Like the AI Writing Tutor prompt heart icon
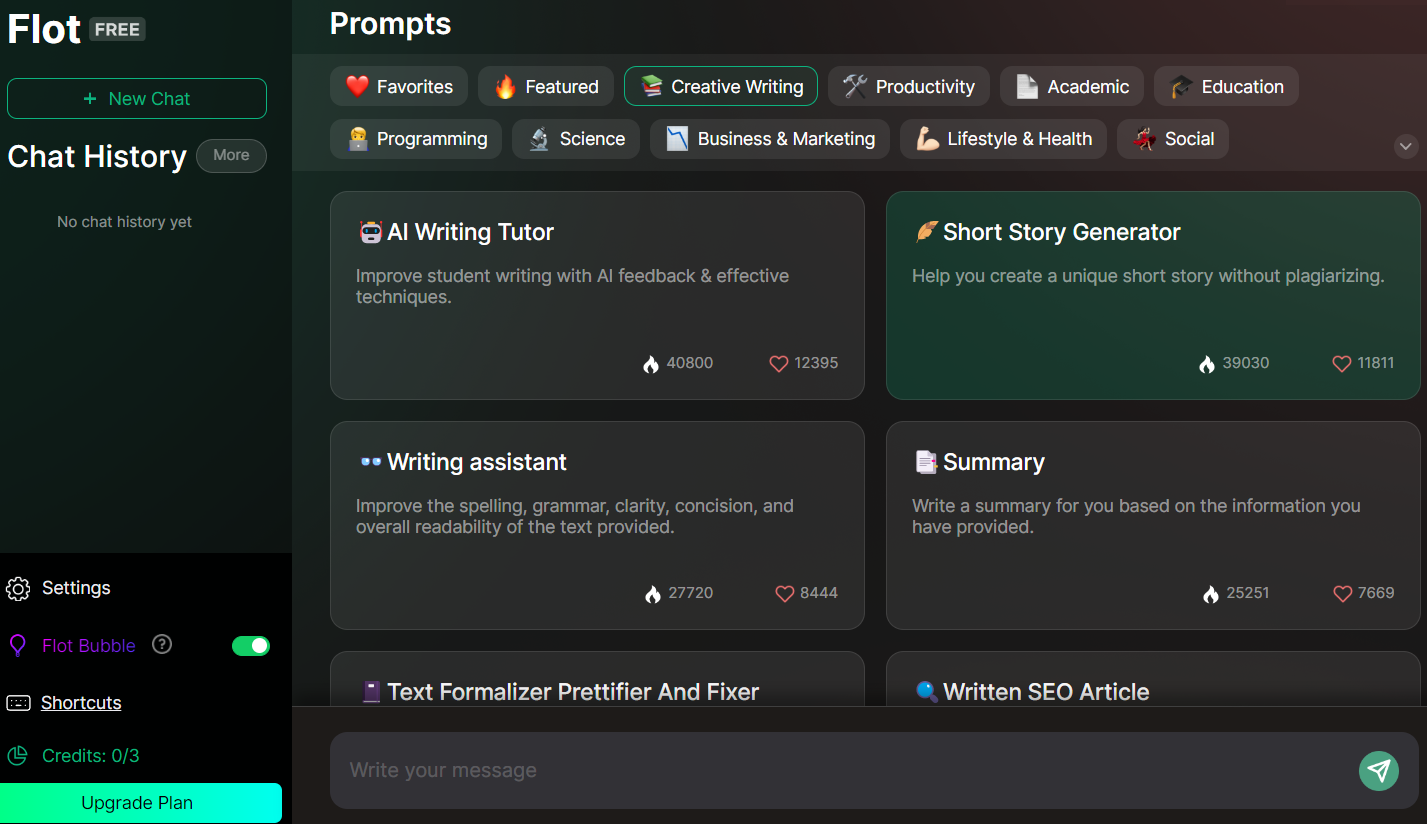Viewport: 1427px width, 824px height. [x=779, y=364]
